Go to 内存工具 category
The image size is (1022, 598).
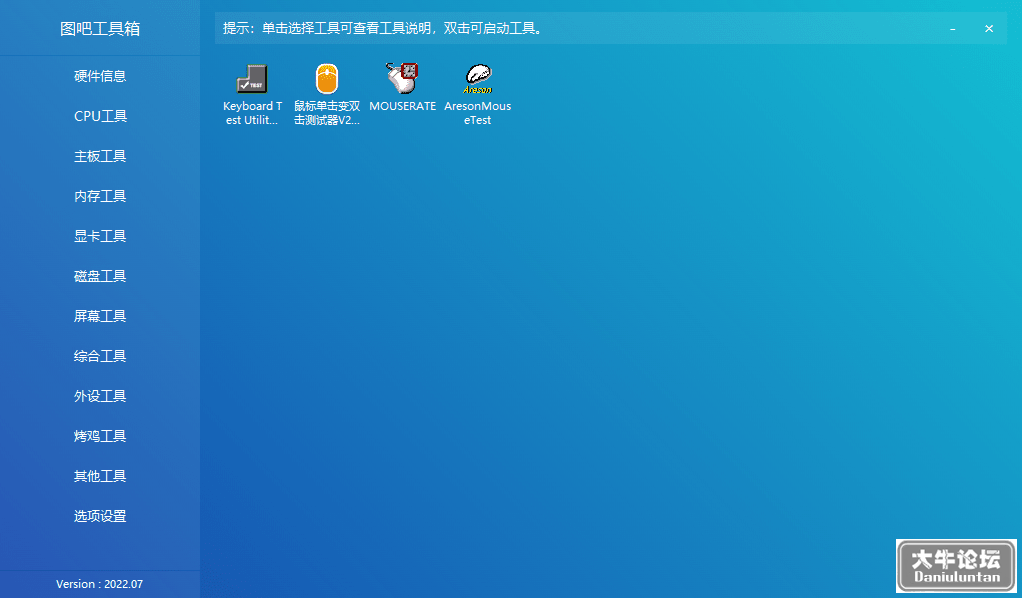pos(100,196)
